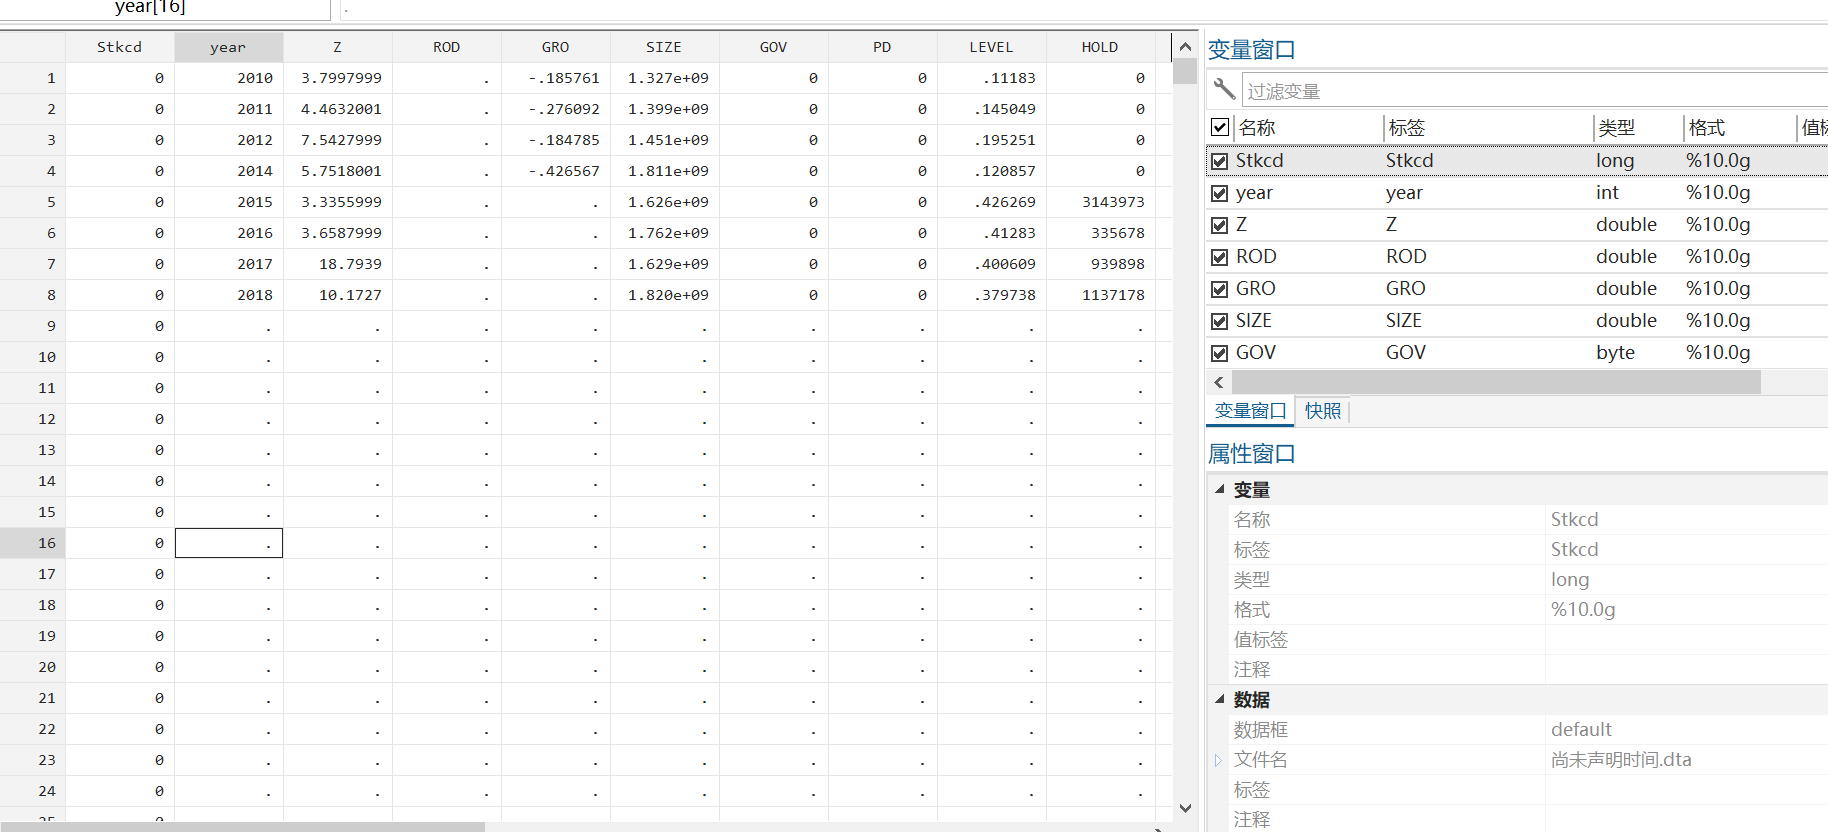Sort variables by the 名称 header
Viewport: 1828px width, 832px height.
pyautogui.click(x=1308, y=128)
